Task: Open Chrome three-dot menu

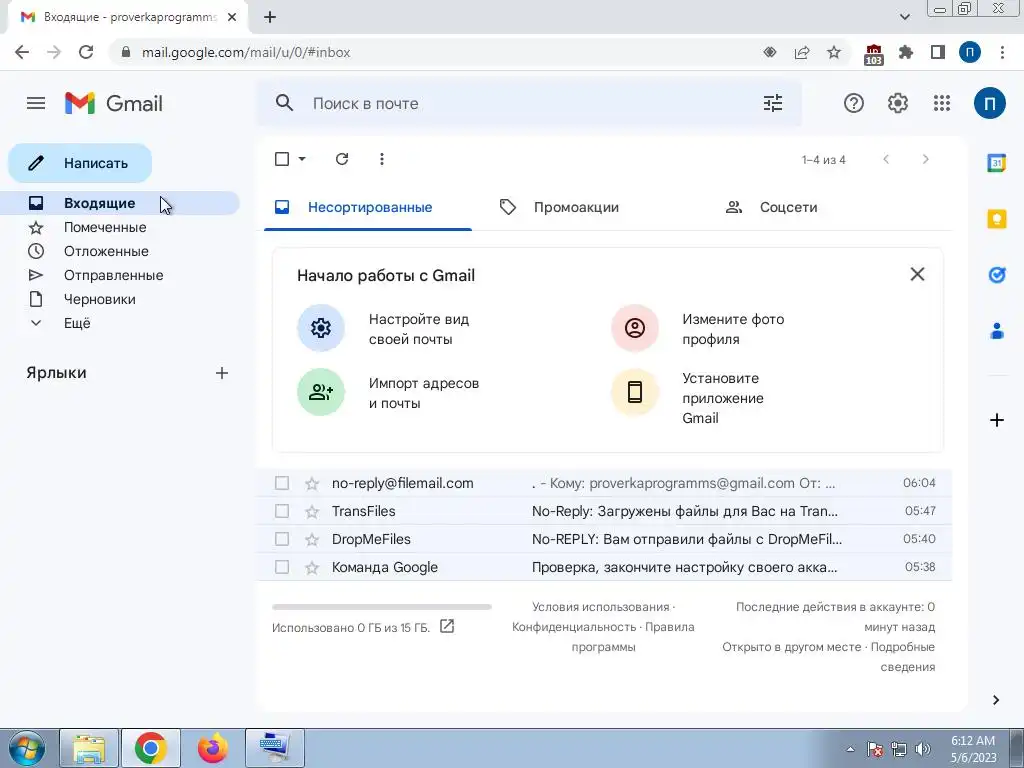Action: coord(1002,52)
